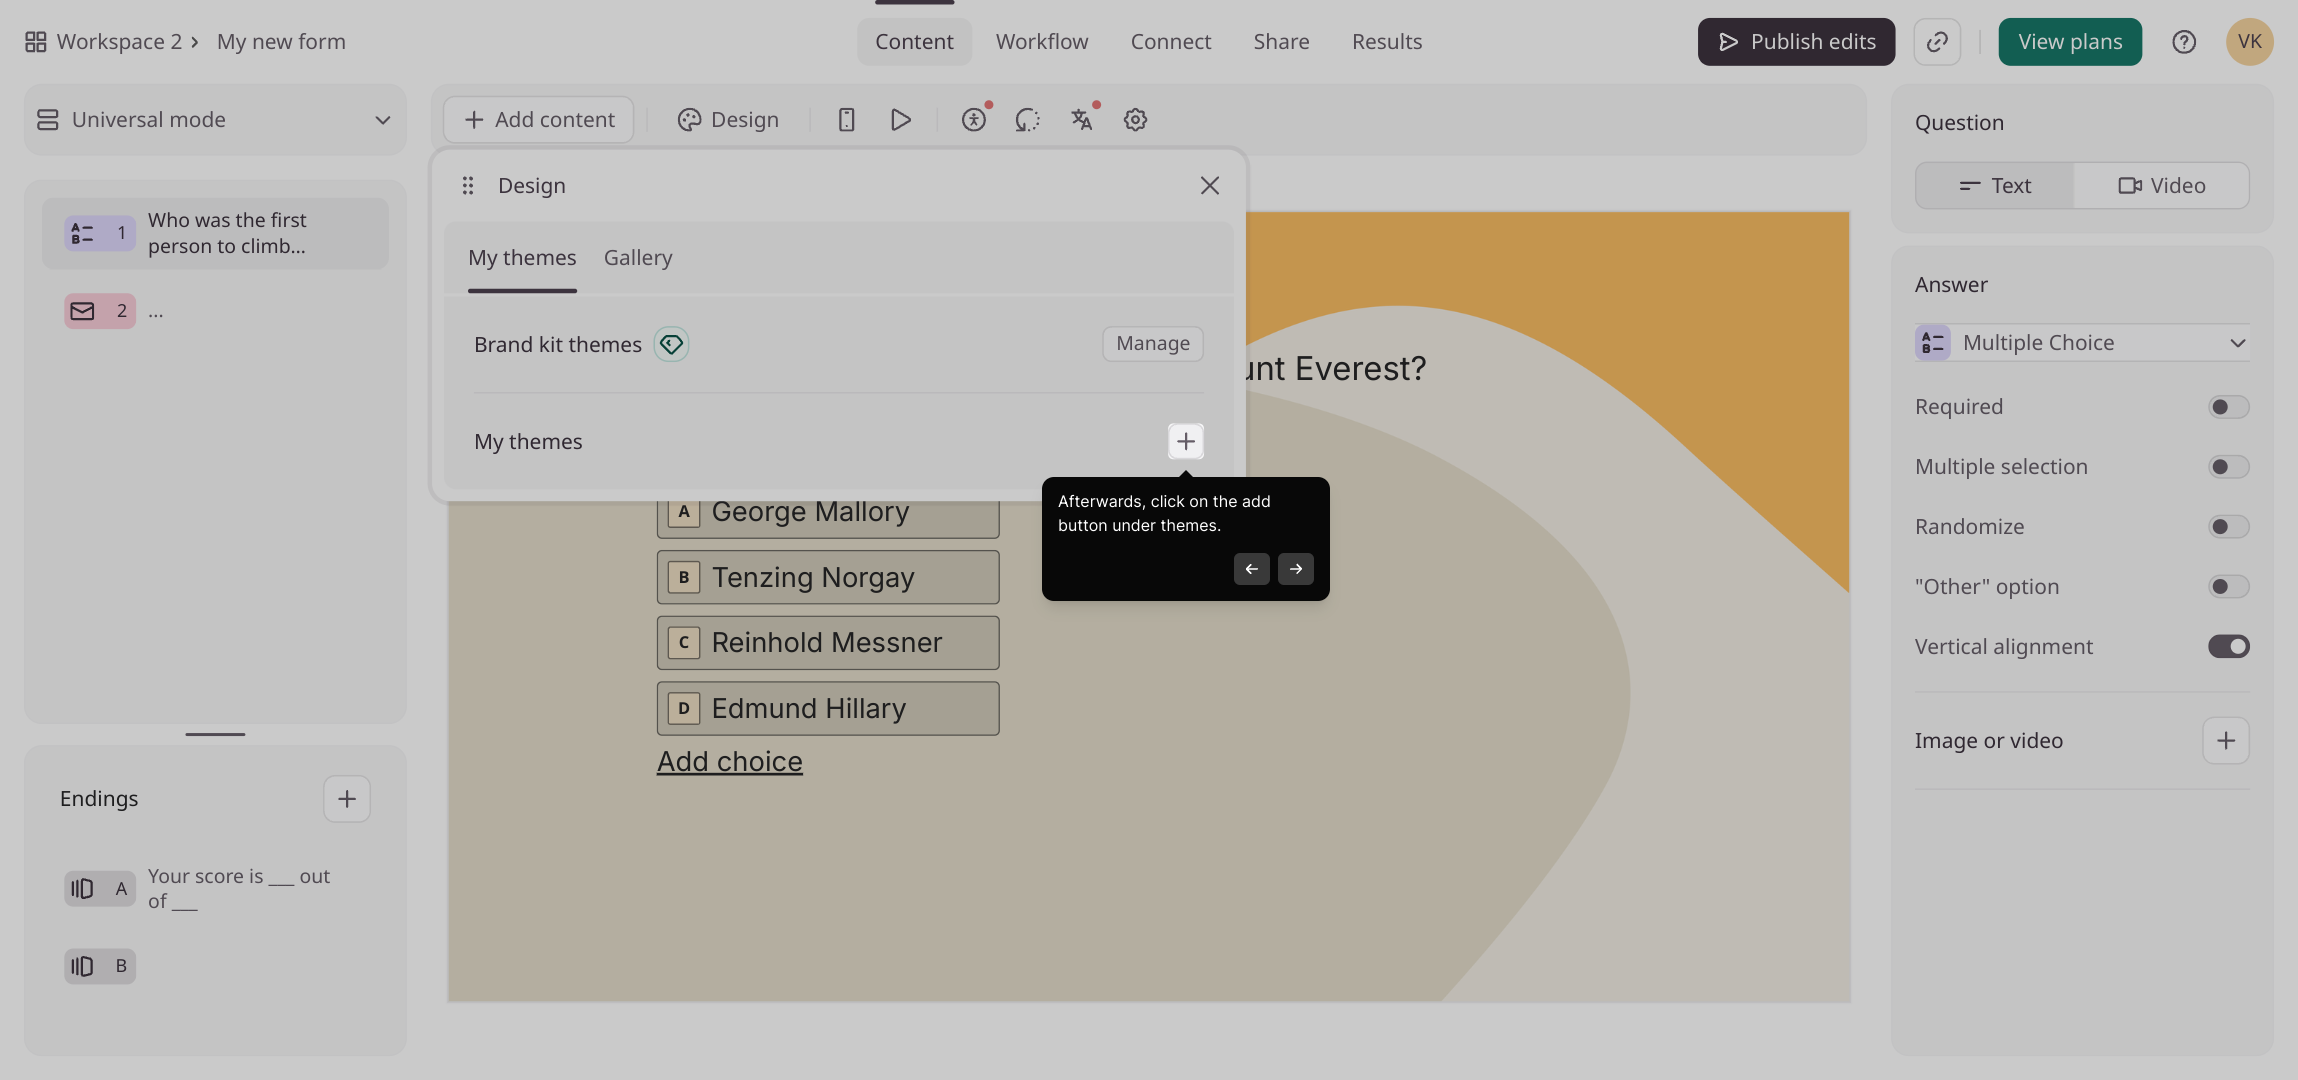Copy form link icon
The image size is (2298, 1080).
pyautogui.click(x=1937, y=42)
